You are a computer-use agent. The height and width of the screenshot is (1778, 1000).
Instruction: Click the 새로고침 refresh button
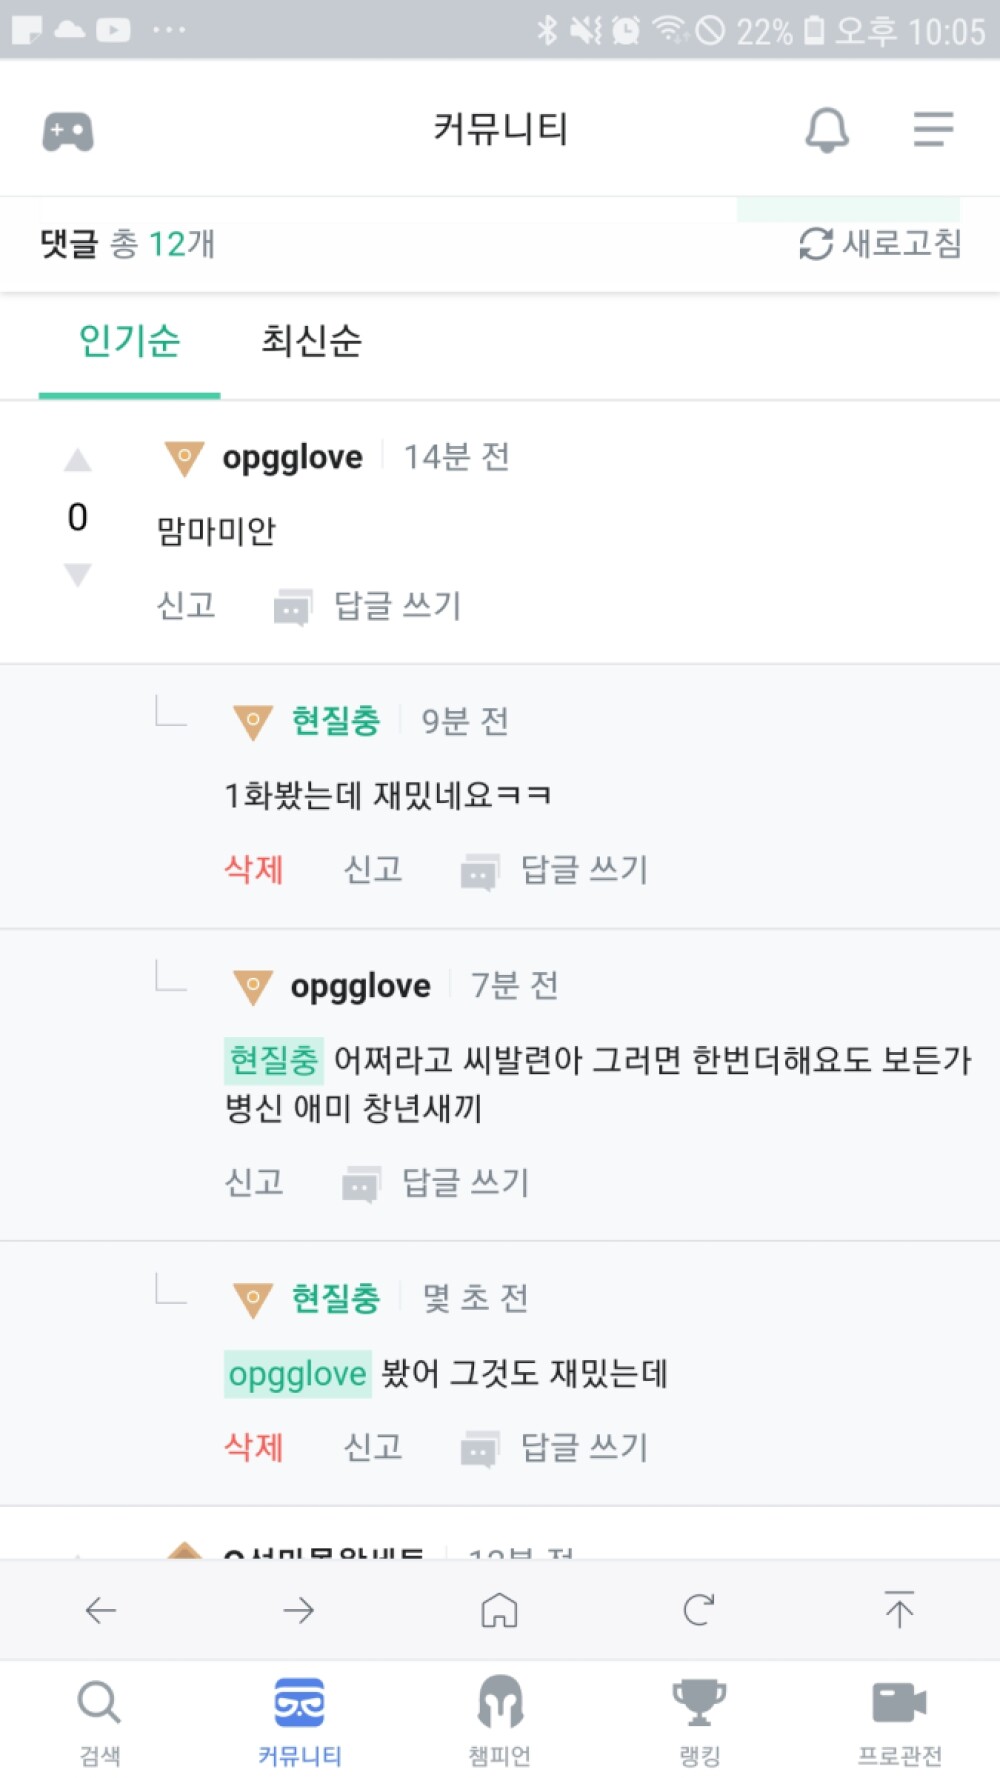[x=880, y=243]
